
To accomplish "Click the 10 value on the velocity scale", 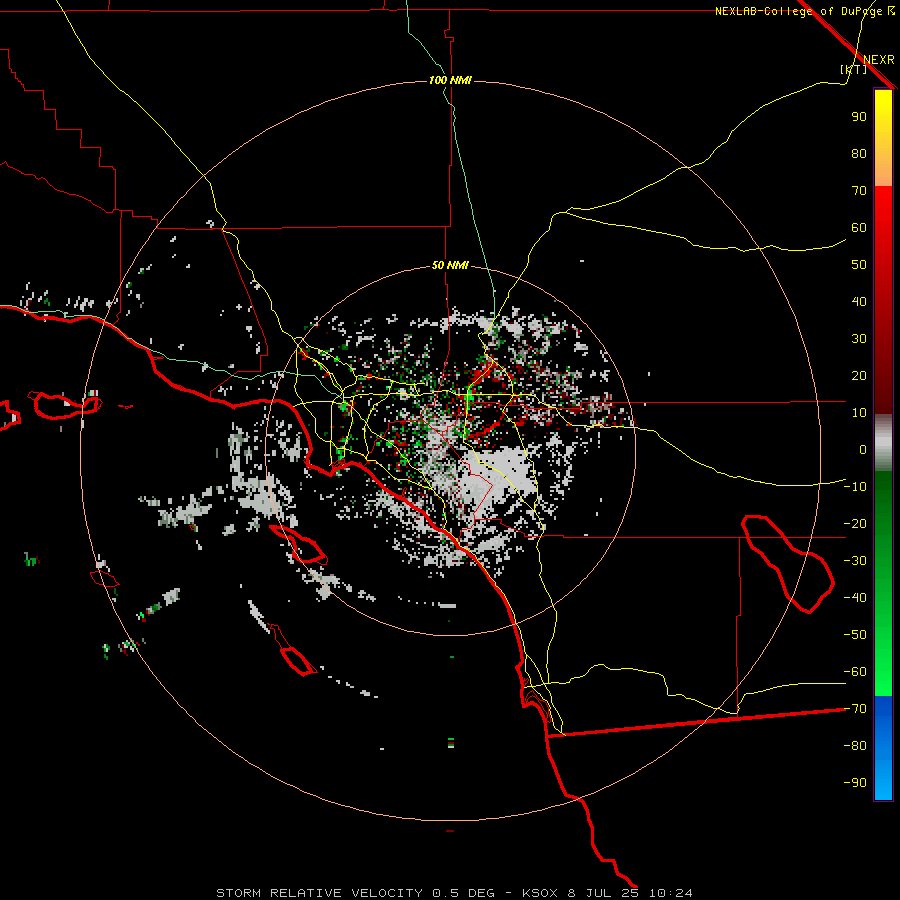I will coord(859,413).
